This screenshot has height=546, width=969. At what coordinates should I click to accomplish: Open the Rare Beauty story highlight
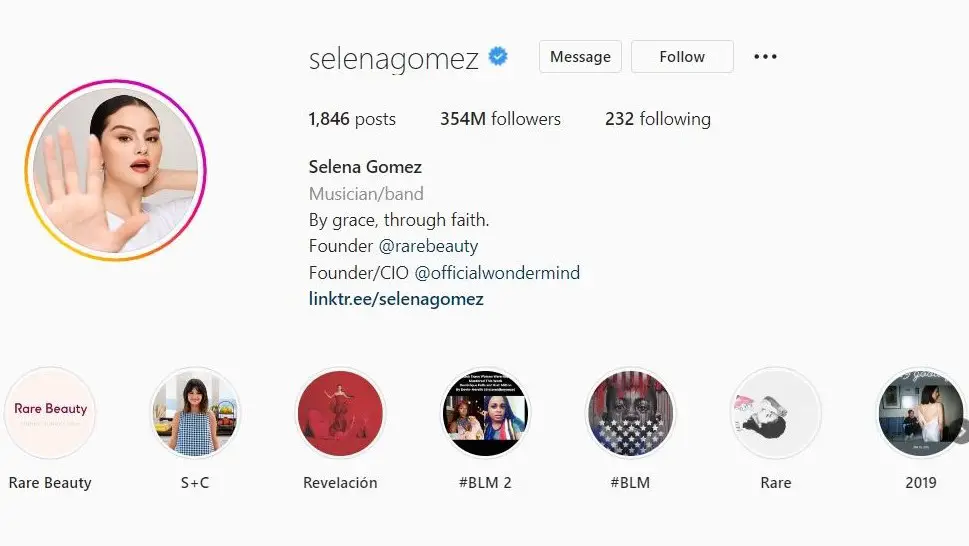coord(50,413)
